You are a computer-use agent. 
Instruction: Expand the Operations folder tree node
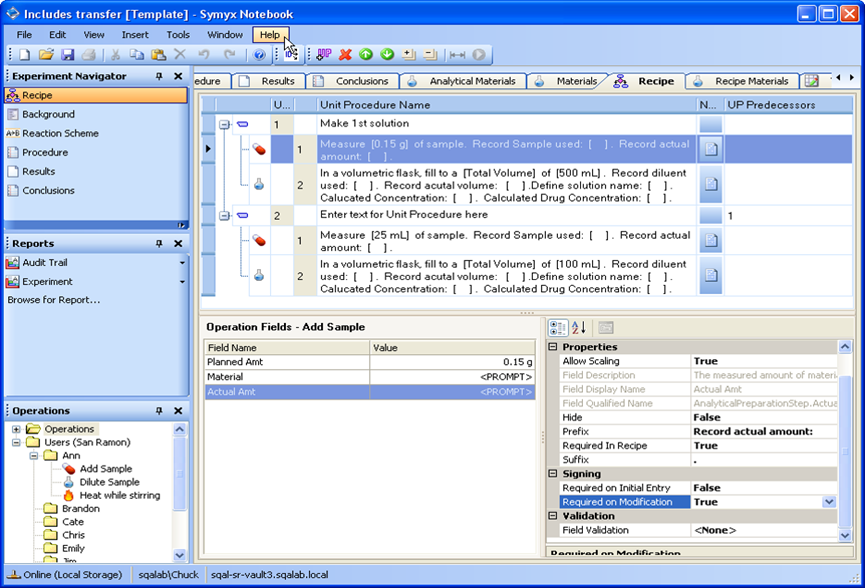click(16, 429)
